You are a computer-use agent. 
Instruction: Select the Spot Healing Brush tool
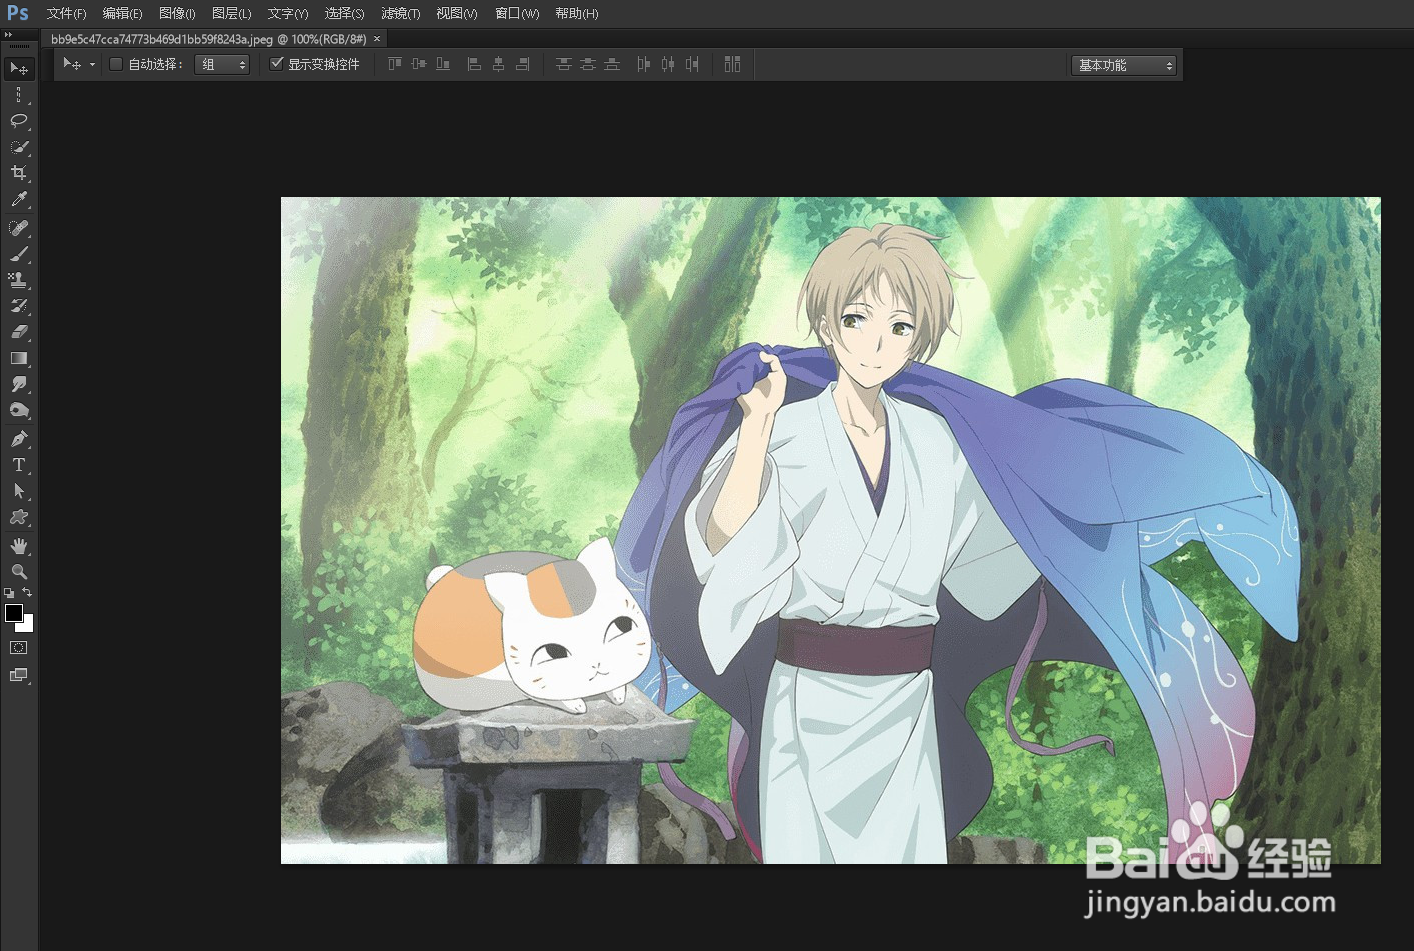(18, 228)
